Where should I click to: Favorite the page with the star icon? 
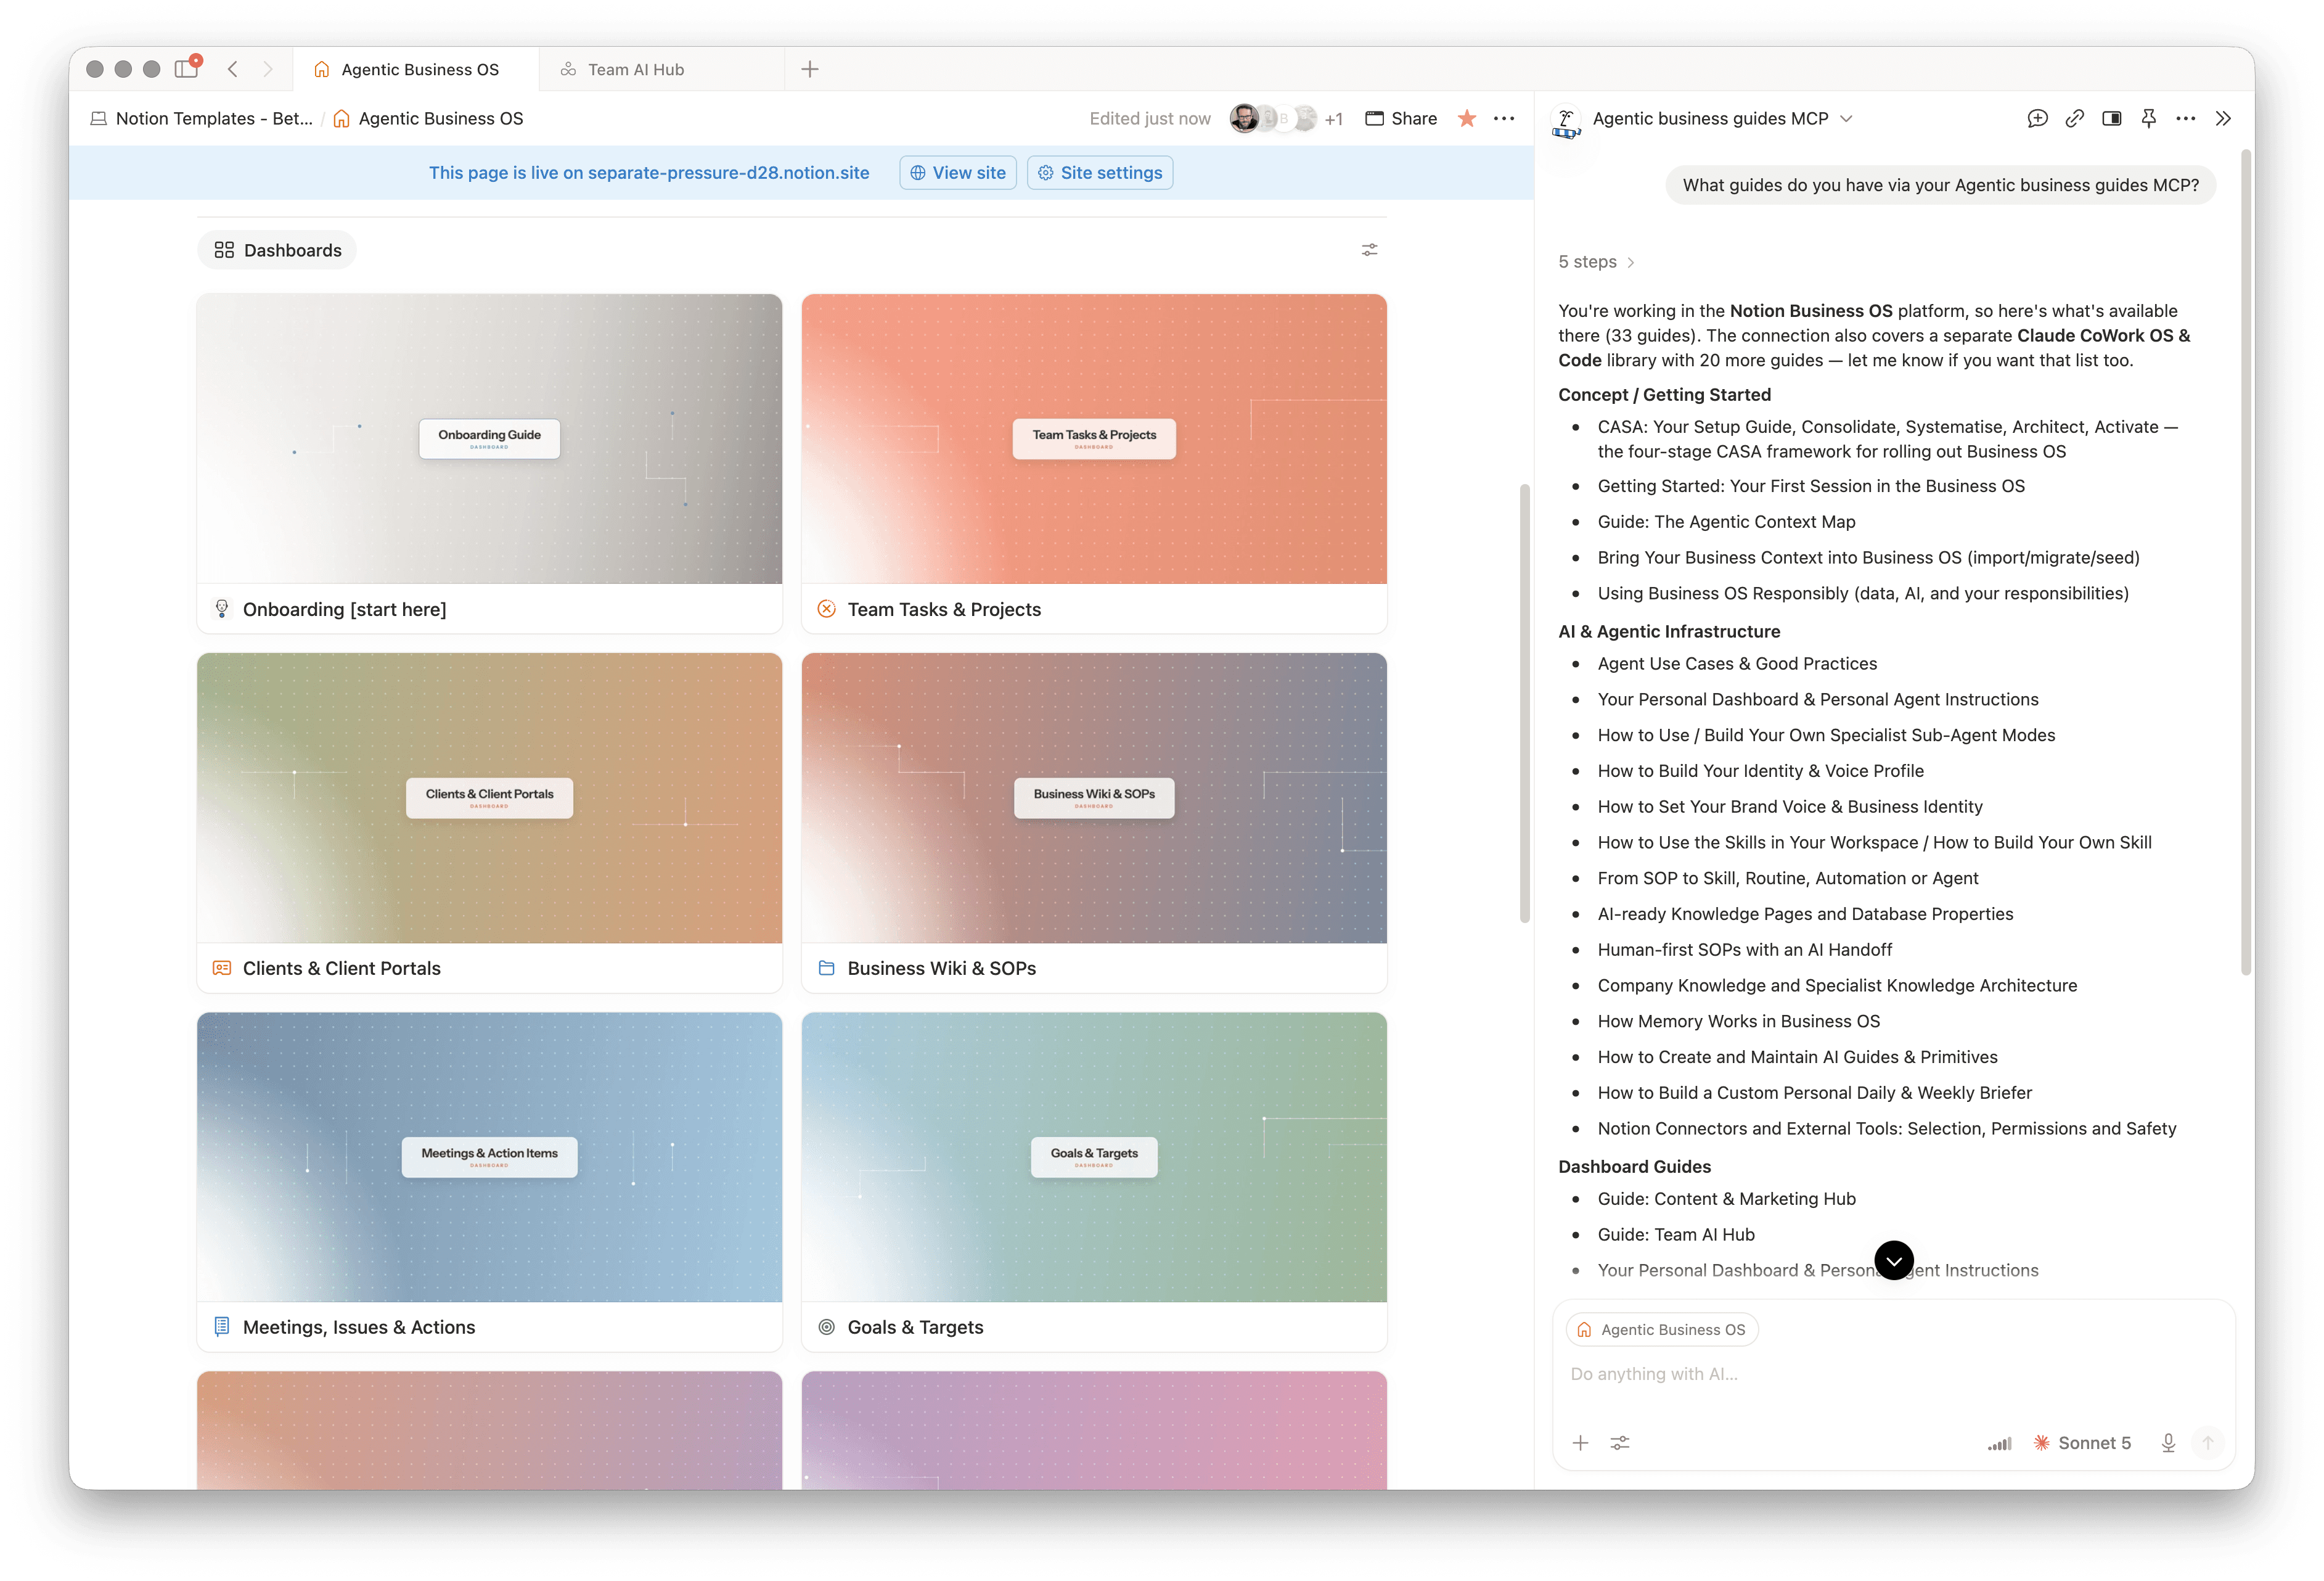[1467, 118]
